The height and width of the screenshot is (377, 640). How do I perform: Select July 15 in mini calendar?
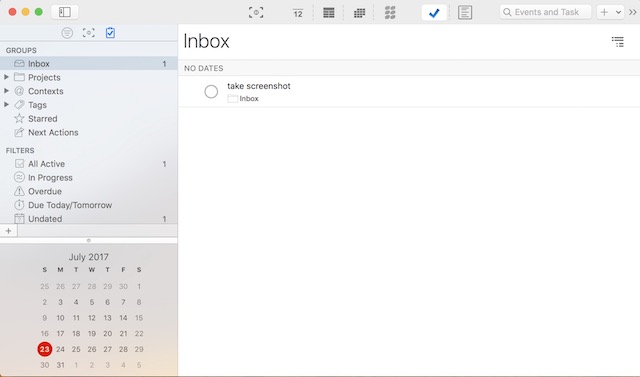(139, 318)
